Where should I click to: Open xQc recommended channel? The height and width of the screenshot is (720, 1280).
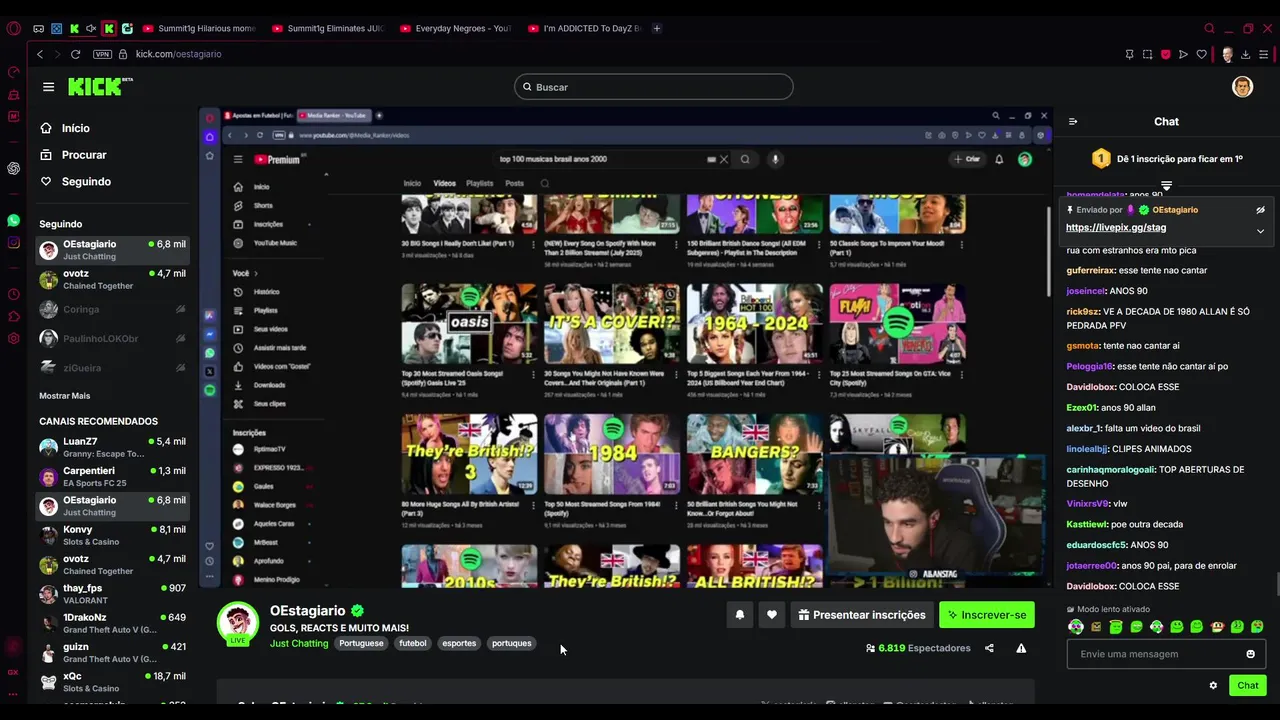112,682
